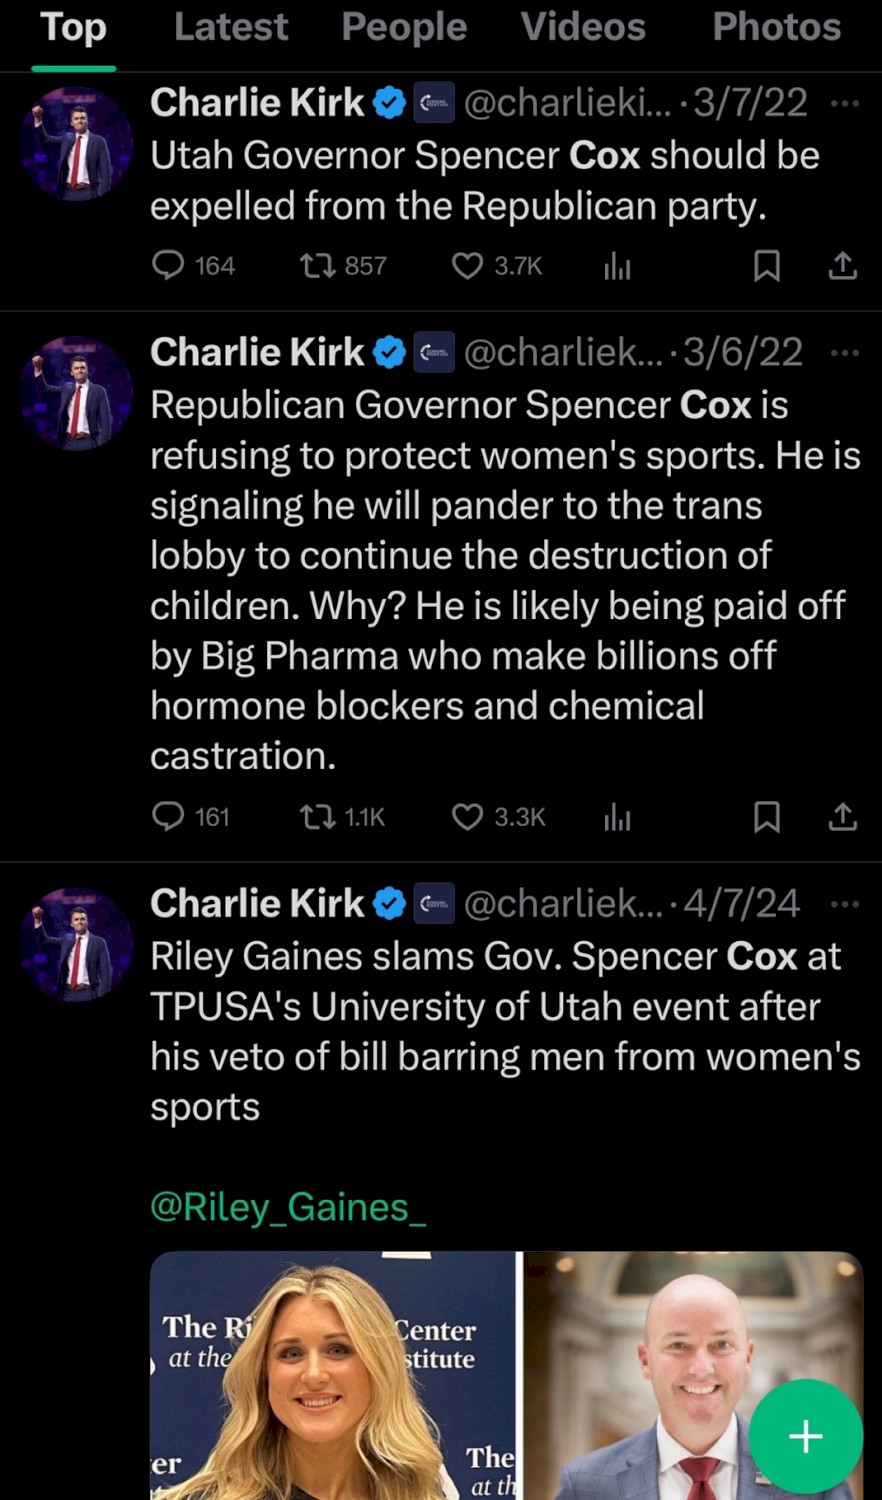This screenshot has height=1500, width=882.
Task: Open the @Riley_Gaines_ mention link
Action: coord(288,1207)
